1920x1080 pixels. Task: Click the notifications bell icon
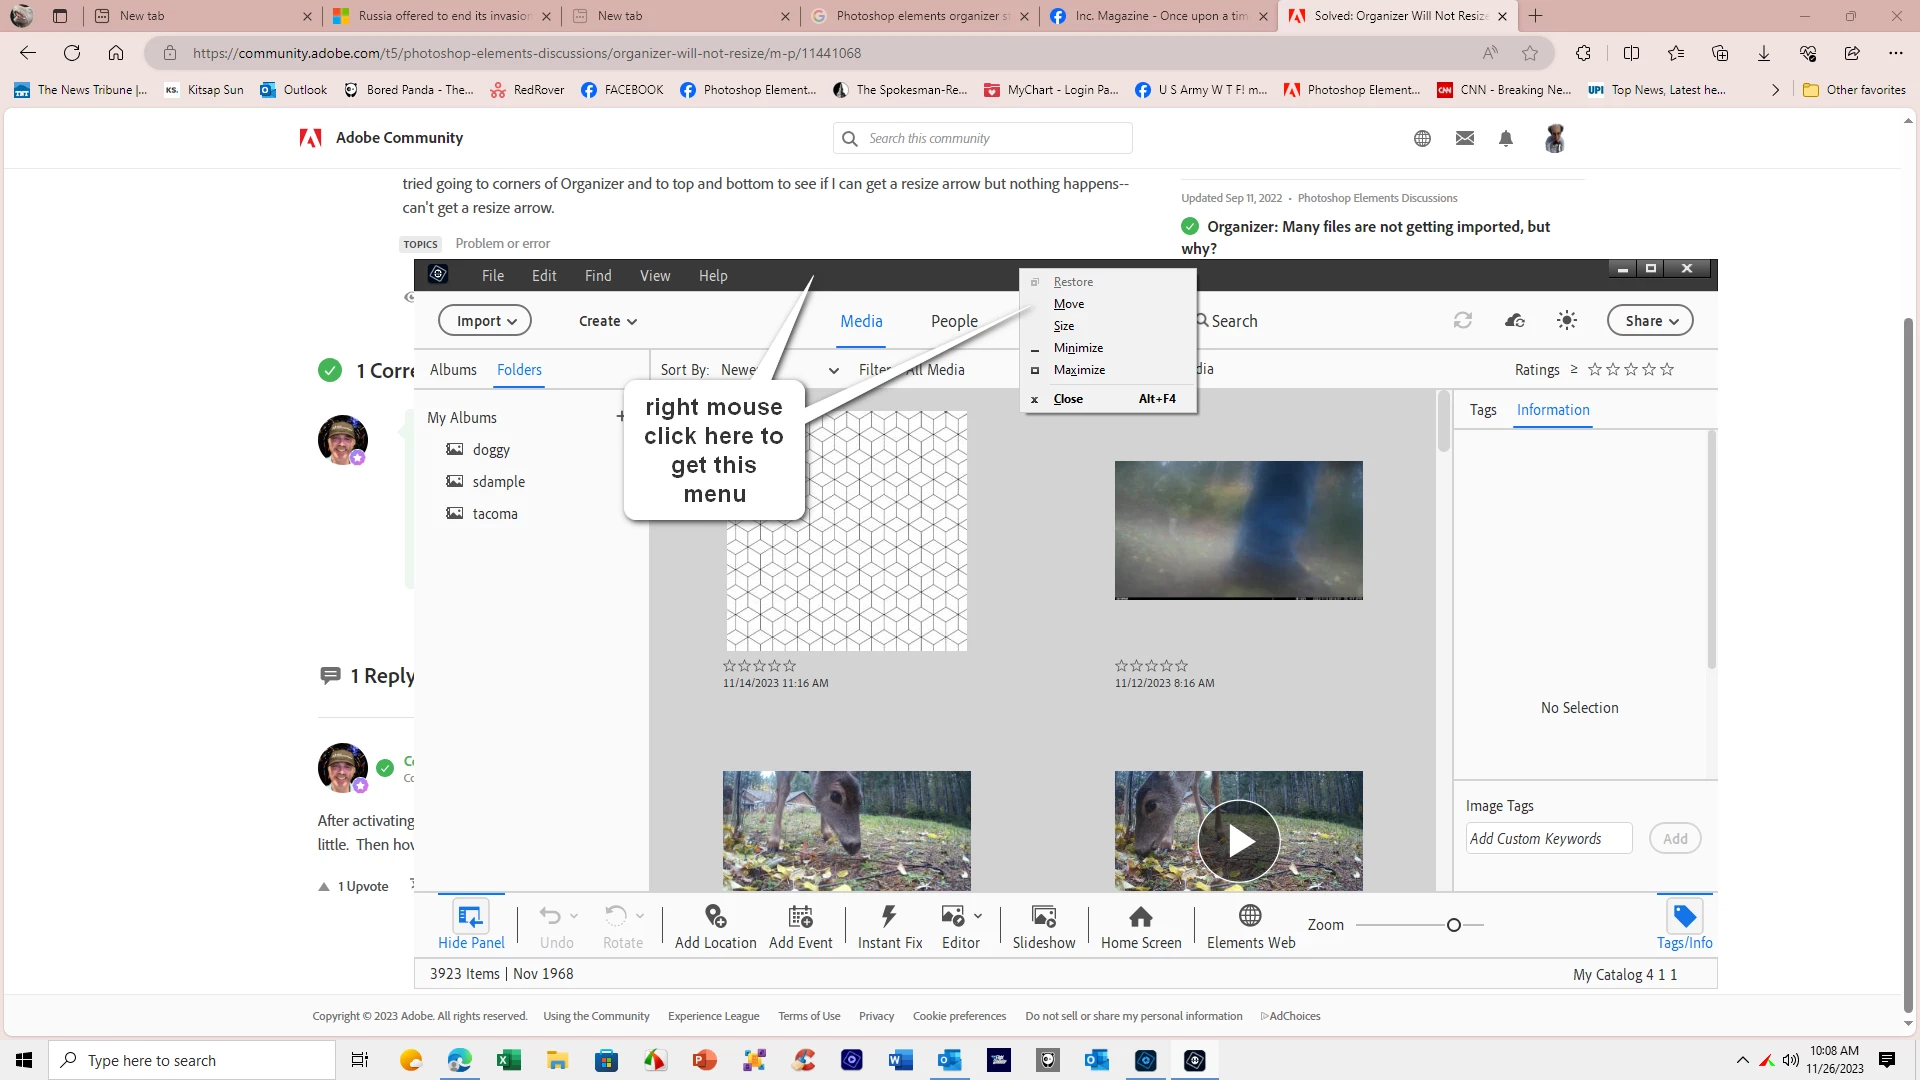(x=1506, y=138)
